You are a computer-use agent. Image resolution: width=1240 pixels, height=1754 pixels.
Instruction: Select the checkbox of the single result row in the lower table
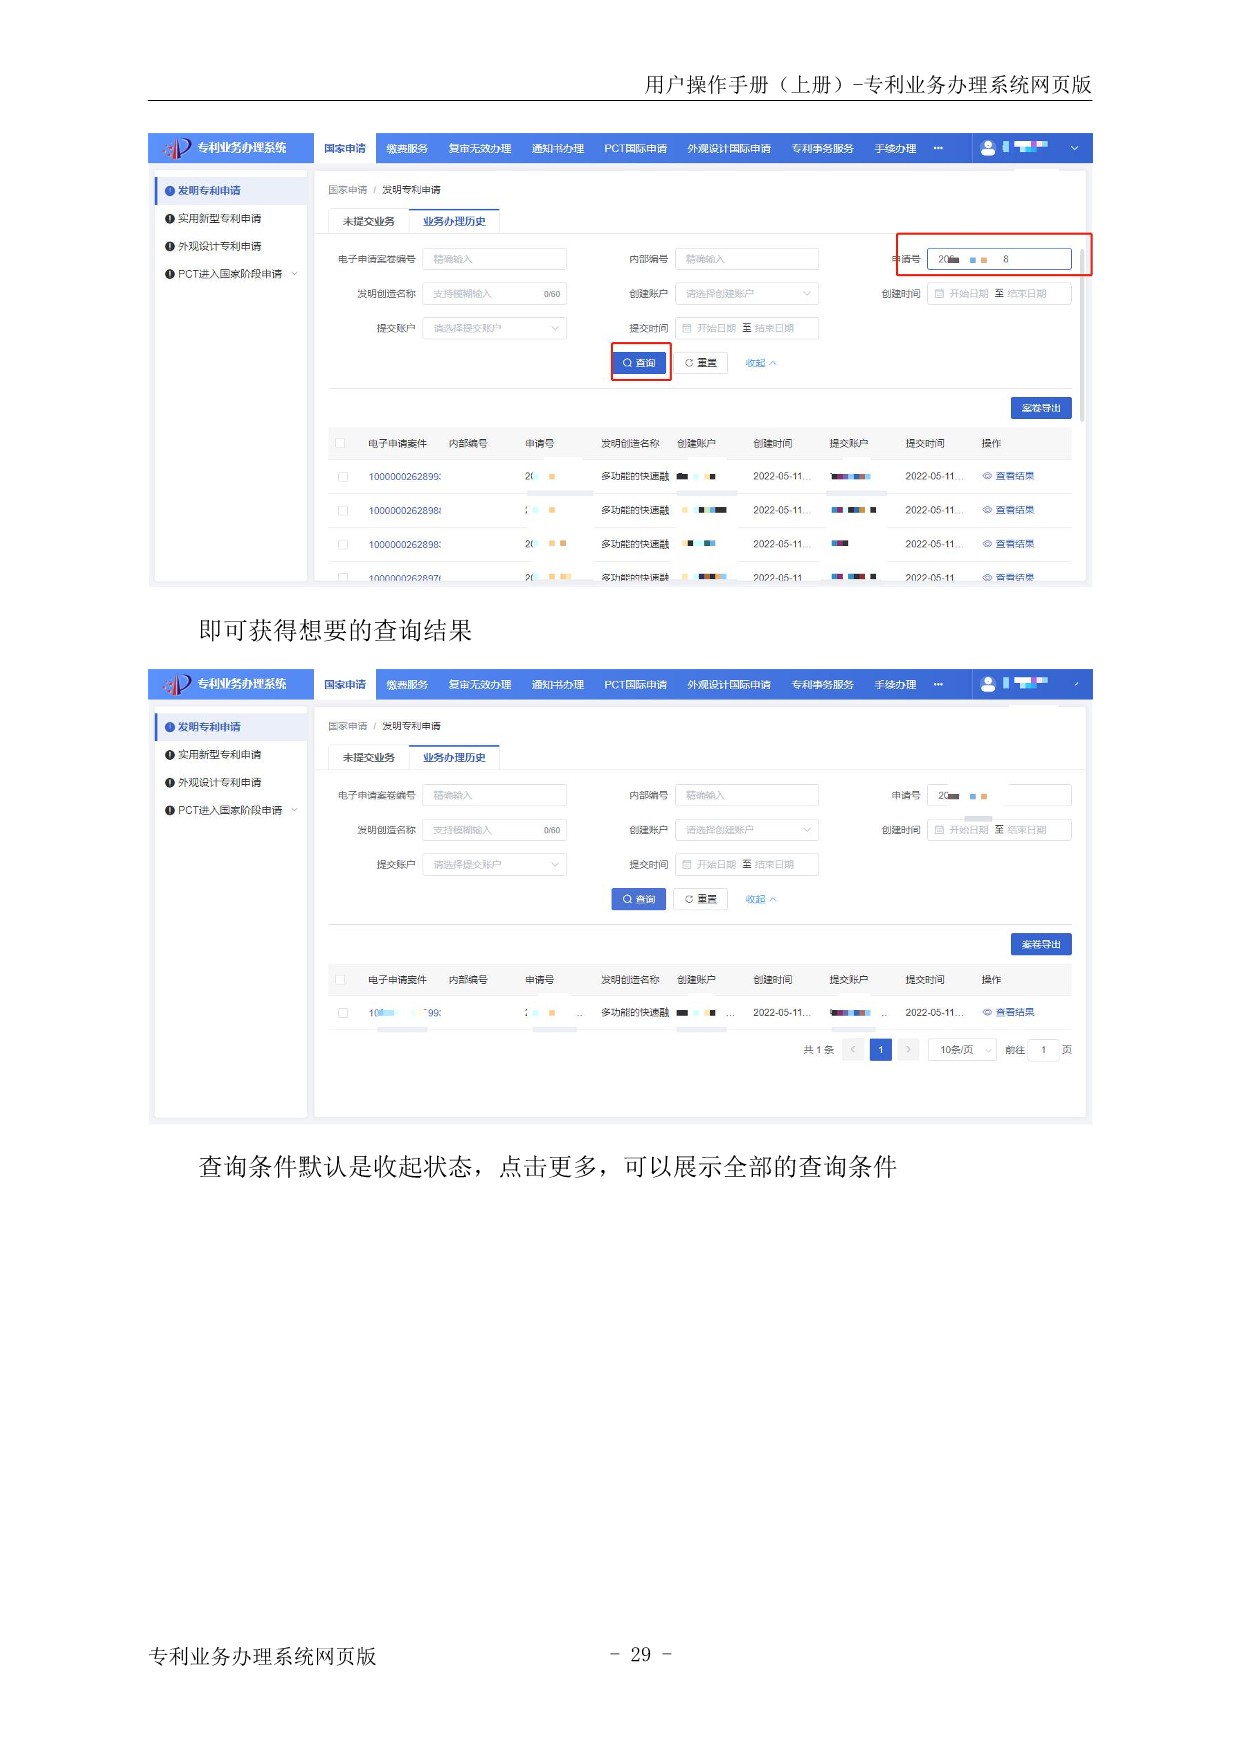343,1013
